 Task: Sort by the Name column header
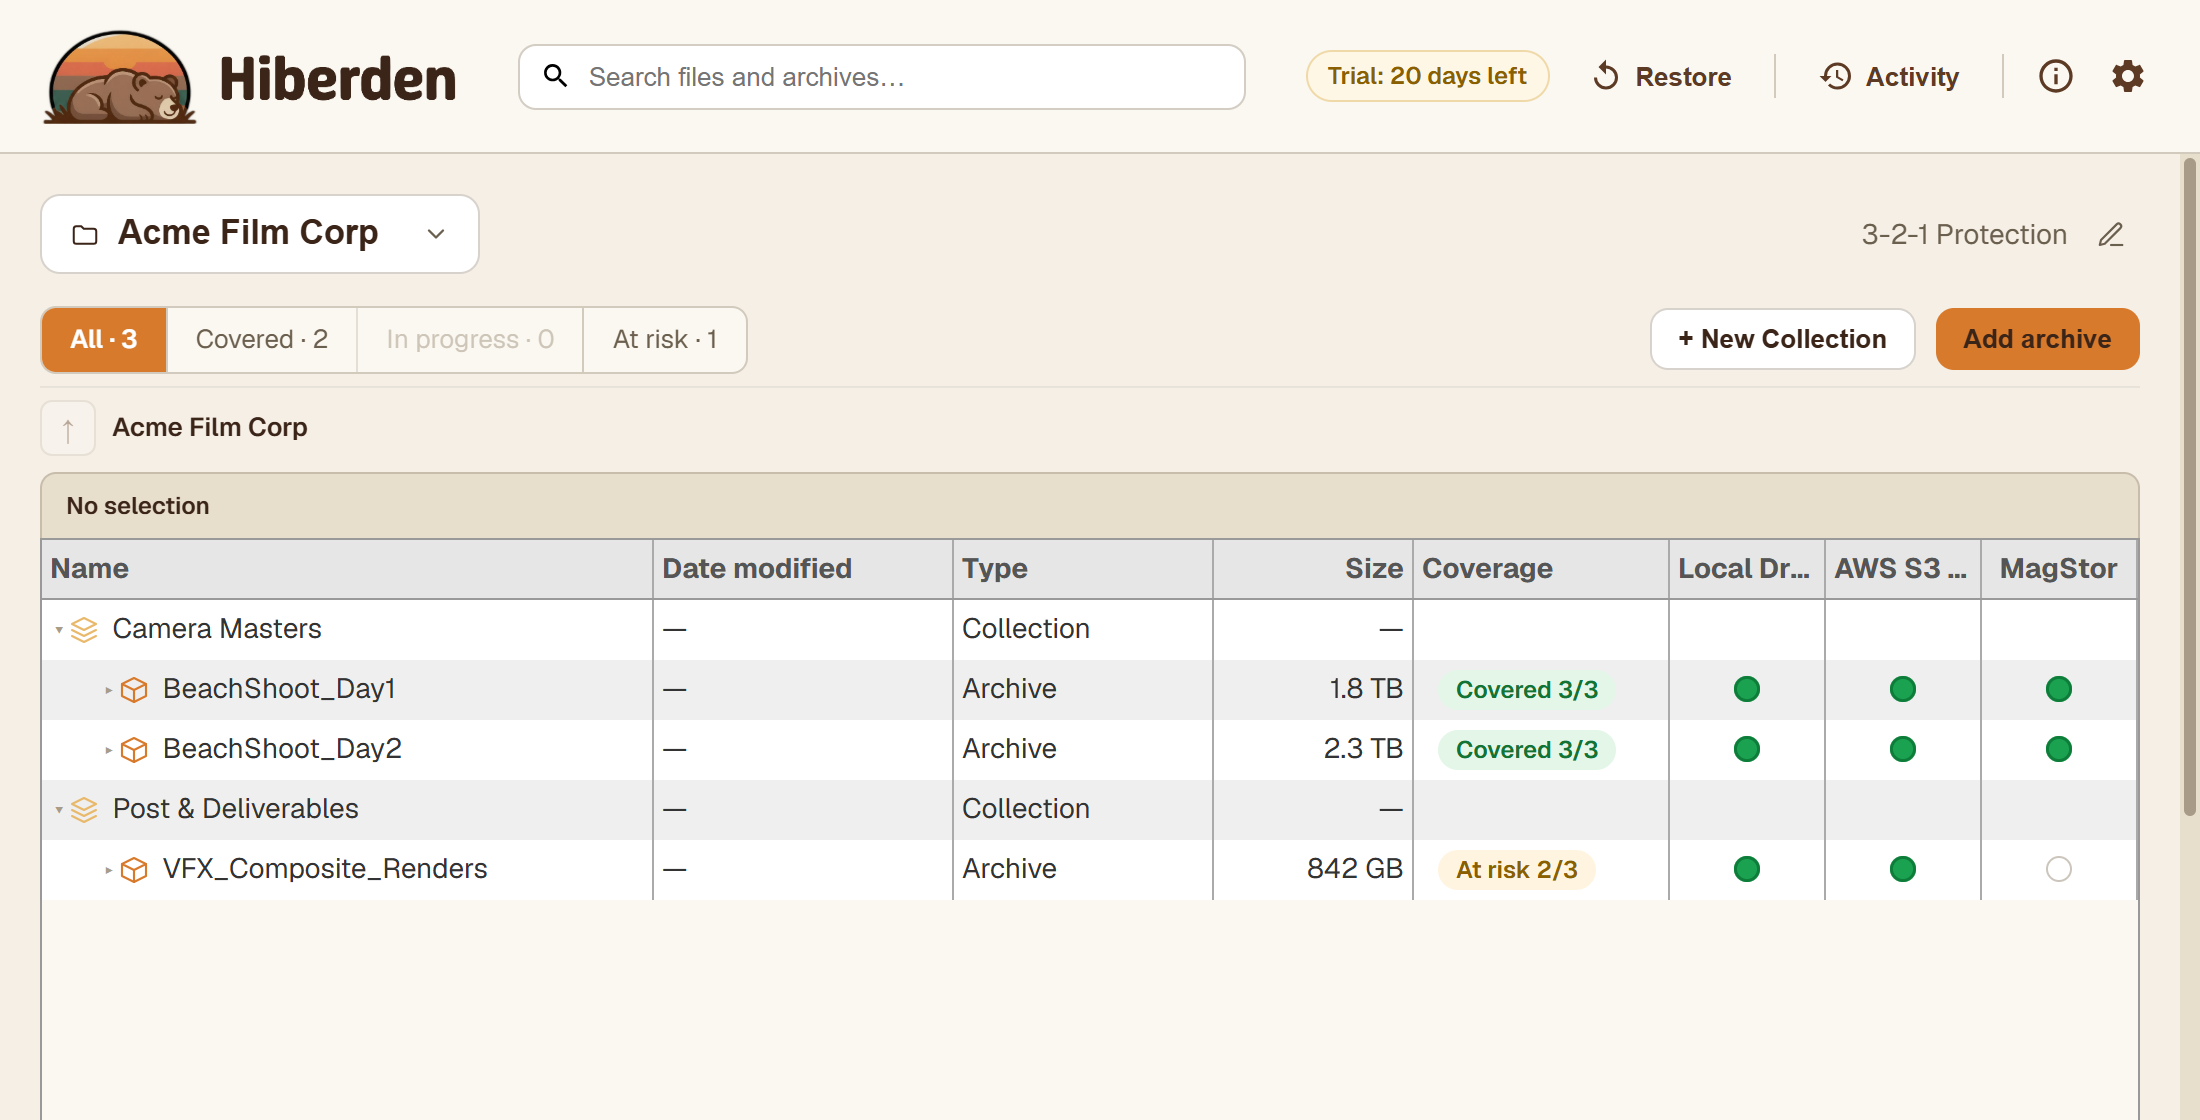click(347, 569)
